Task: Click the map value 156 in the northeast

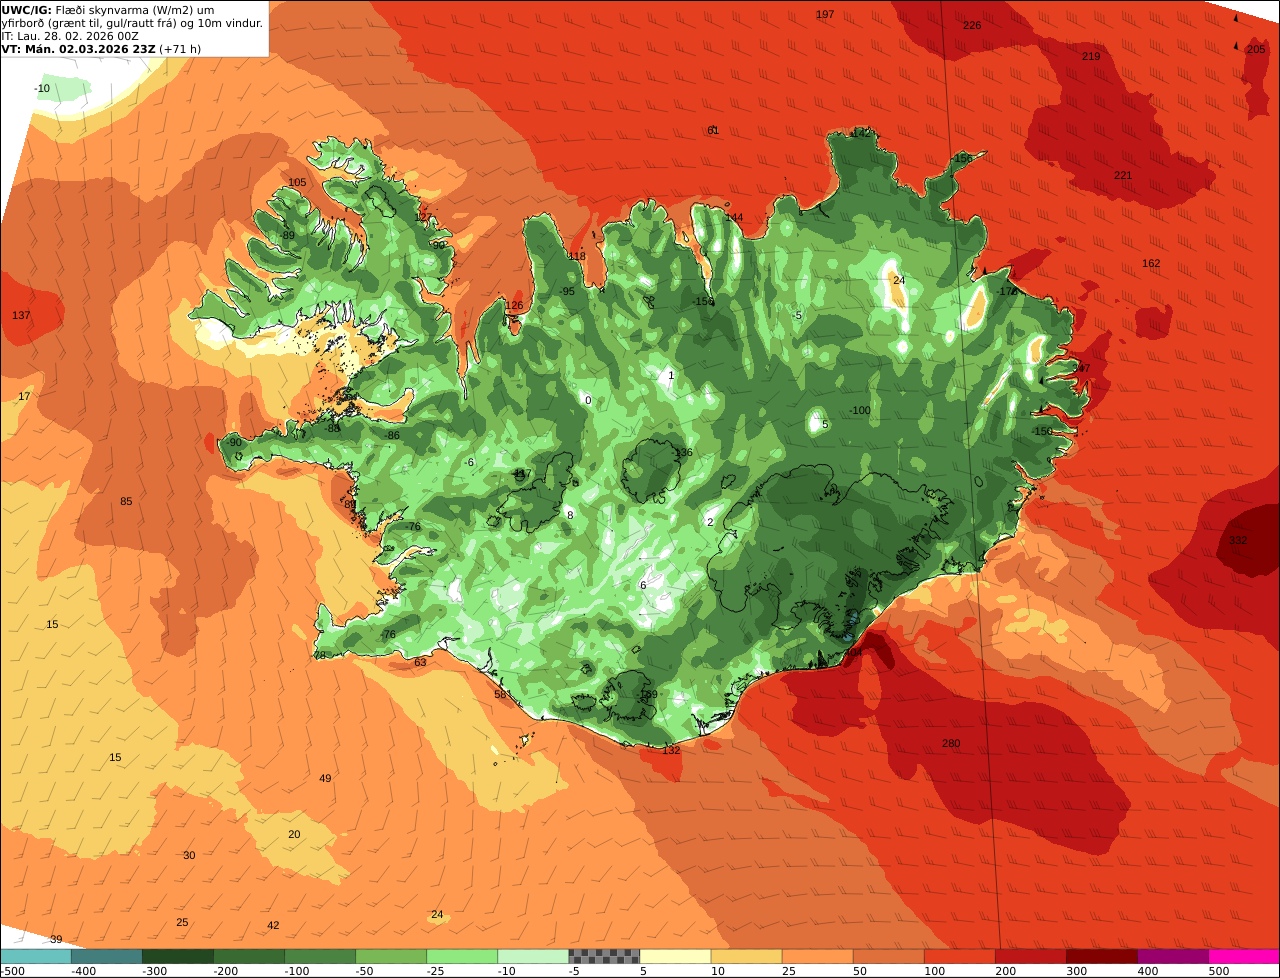Action: 963,158
